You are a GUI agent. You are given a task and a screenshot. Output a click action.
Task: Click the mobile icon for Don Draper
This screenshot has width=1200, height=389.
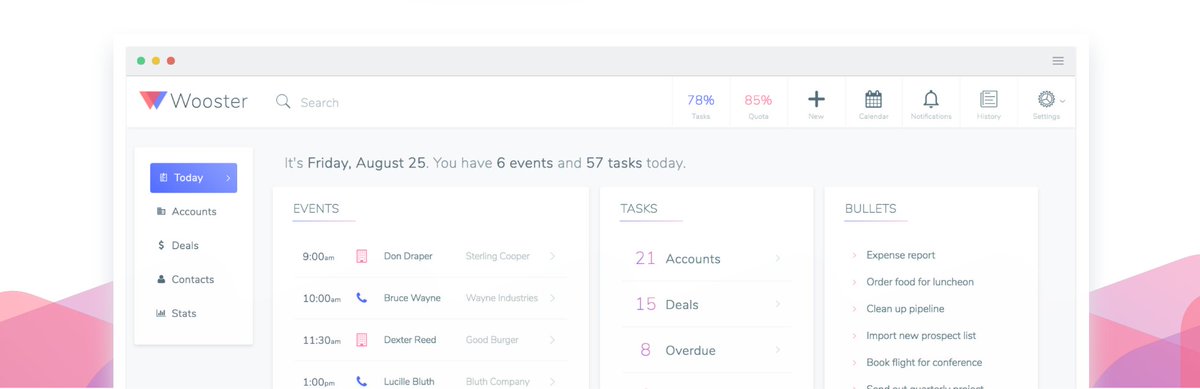coord(362,256)
